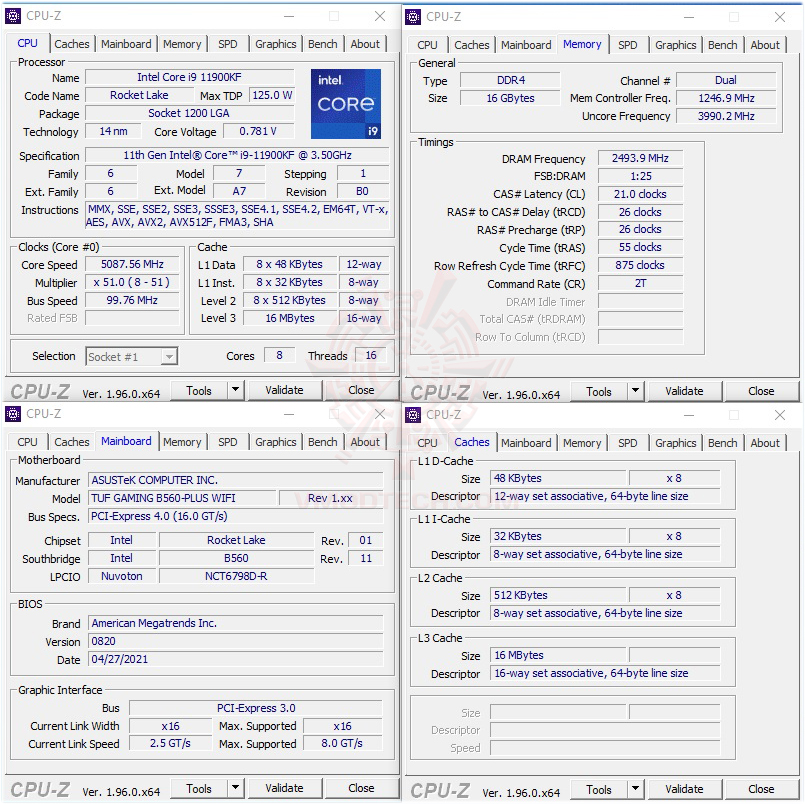Click the empty DRAM Idle Timer field

640,301
